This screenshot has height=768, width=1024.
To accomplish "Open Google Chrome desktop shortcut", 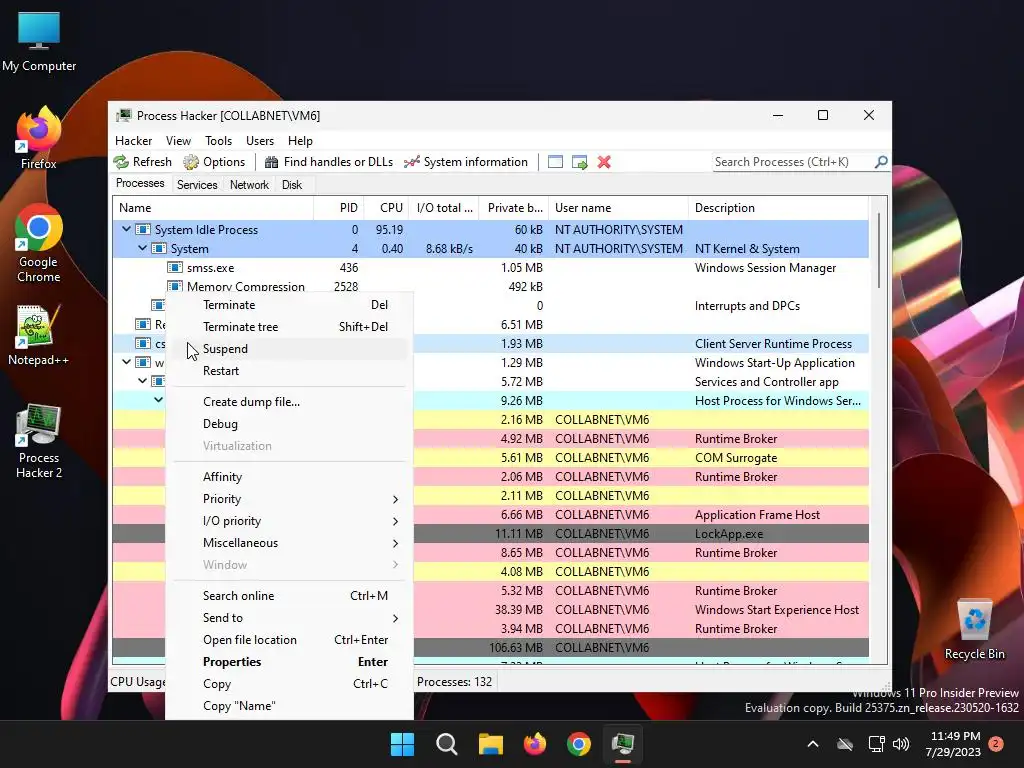I will pyautogui.click(x=39, y=244).
